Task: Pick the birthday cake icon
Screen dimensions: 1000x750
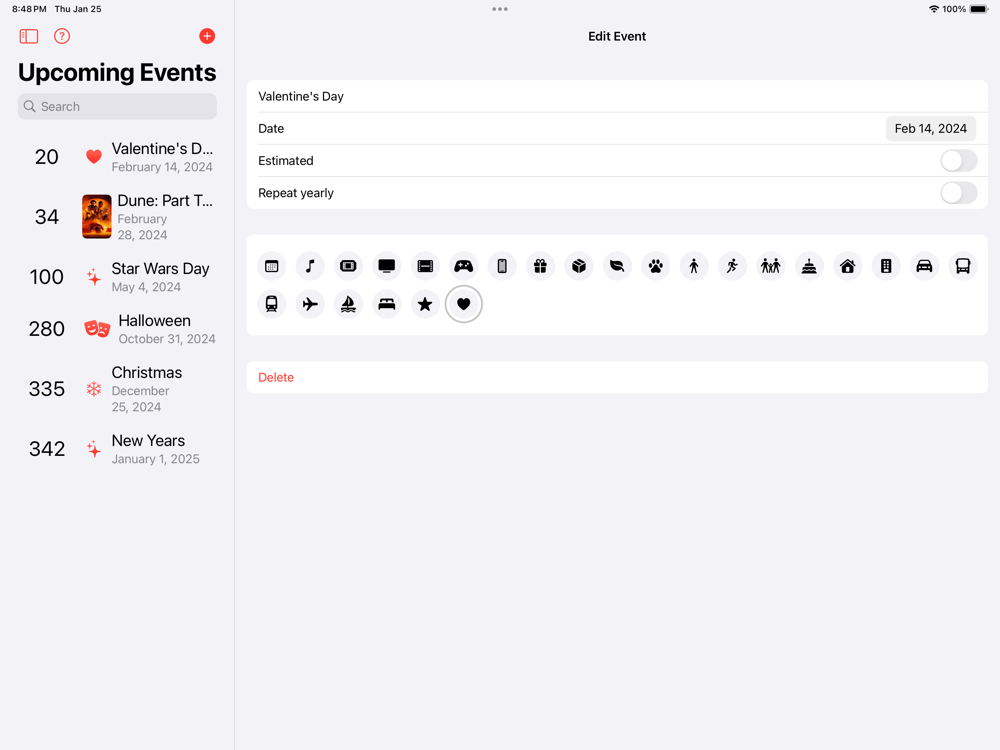Action: tap(809, 266)
